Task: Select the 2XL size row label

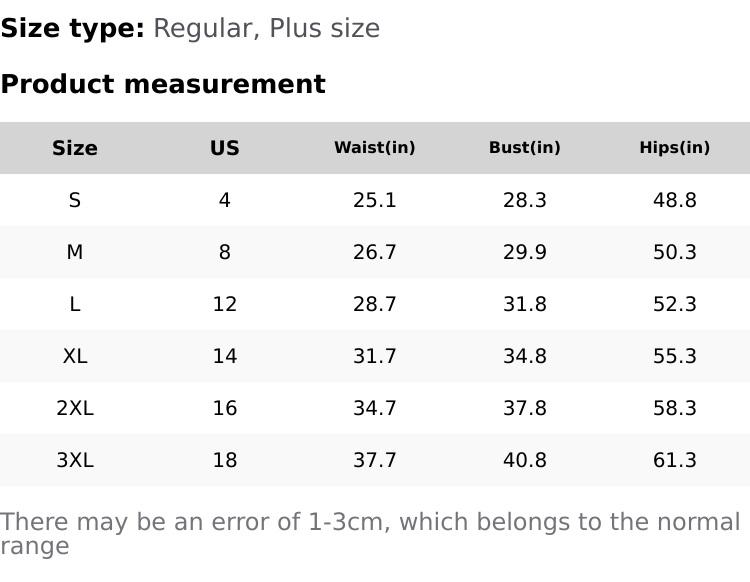Action: pos(75,408)
